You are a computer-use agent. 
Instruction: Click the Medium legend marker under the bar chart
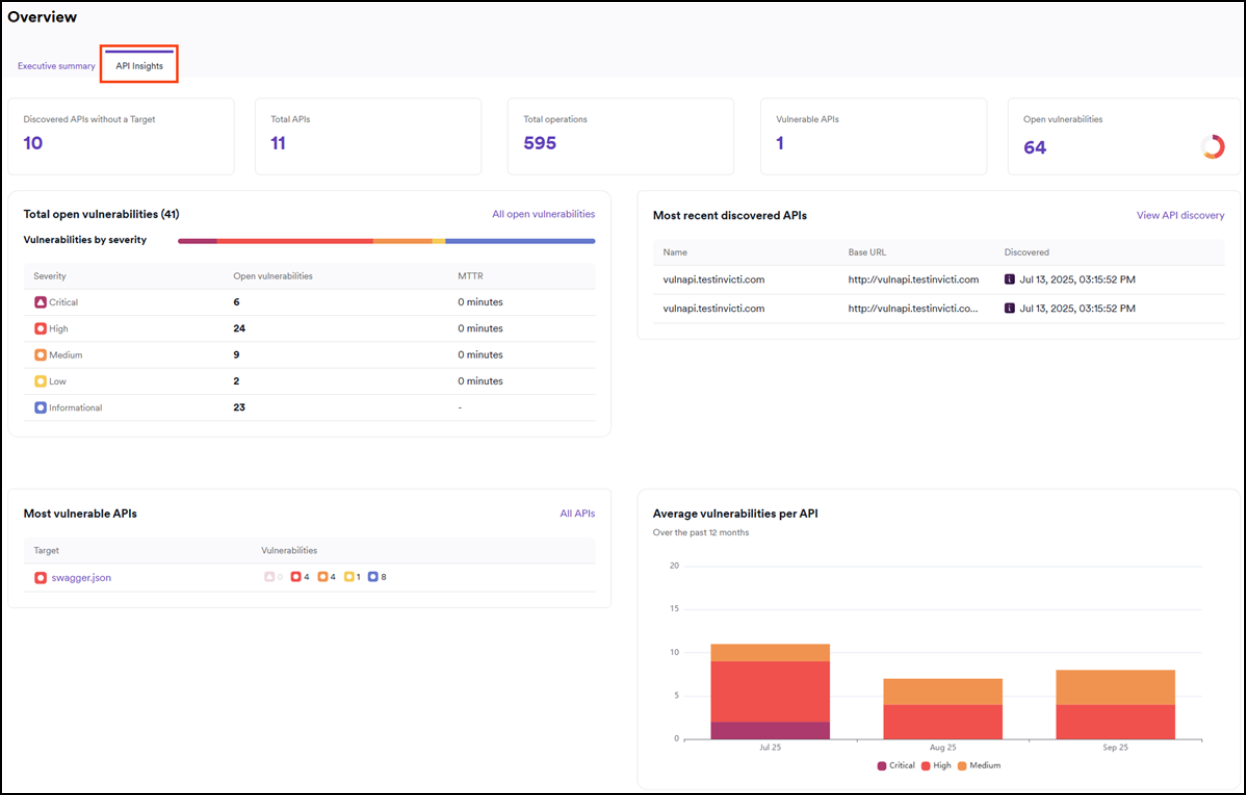click(x=963, y=765)
